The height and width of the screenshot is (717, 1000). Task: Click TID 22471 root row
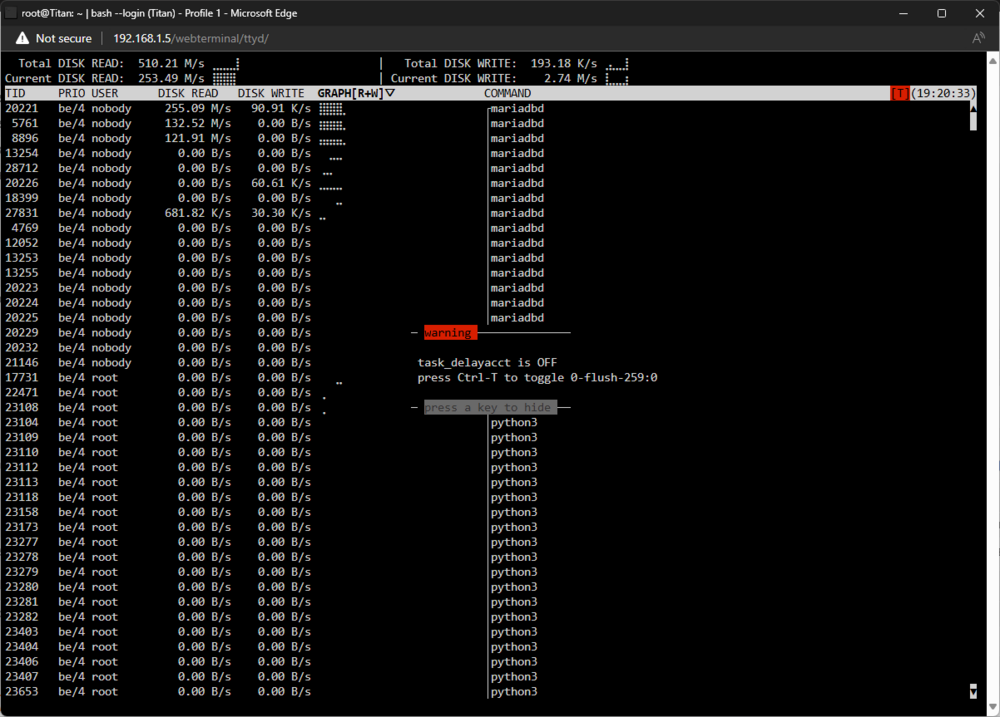click(x=158, y=392)
